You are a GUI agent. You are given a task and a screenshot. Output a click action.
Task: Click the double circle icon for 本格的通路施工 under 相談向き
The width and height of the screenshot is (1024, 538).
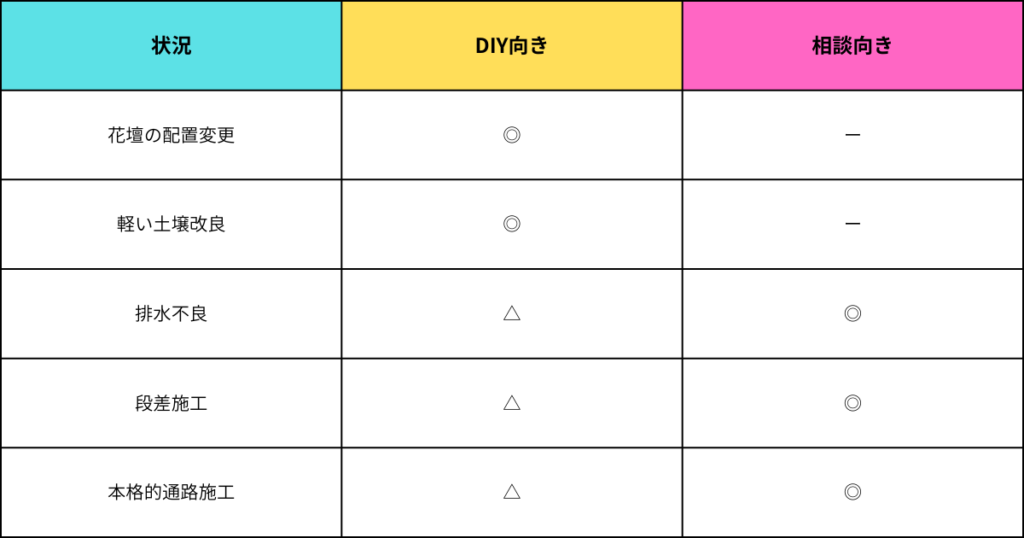[x=852, y=491]
